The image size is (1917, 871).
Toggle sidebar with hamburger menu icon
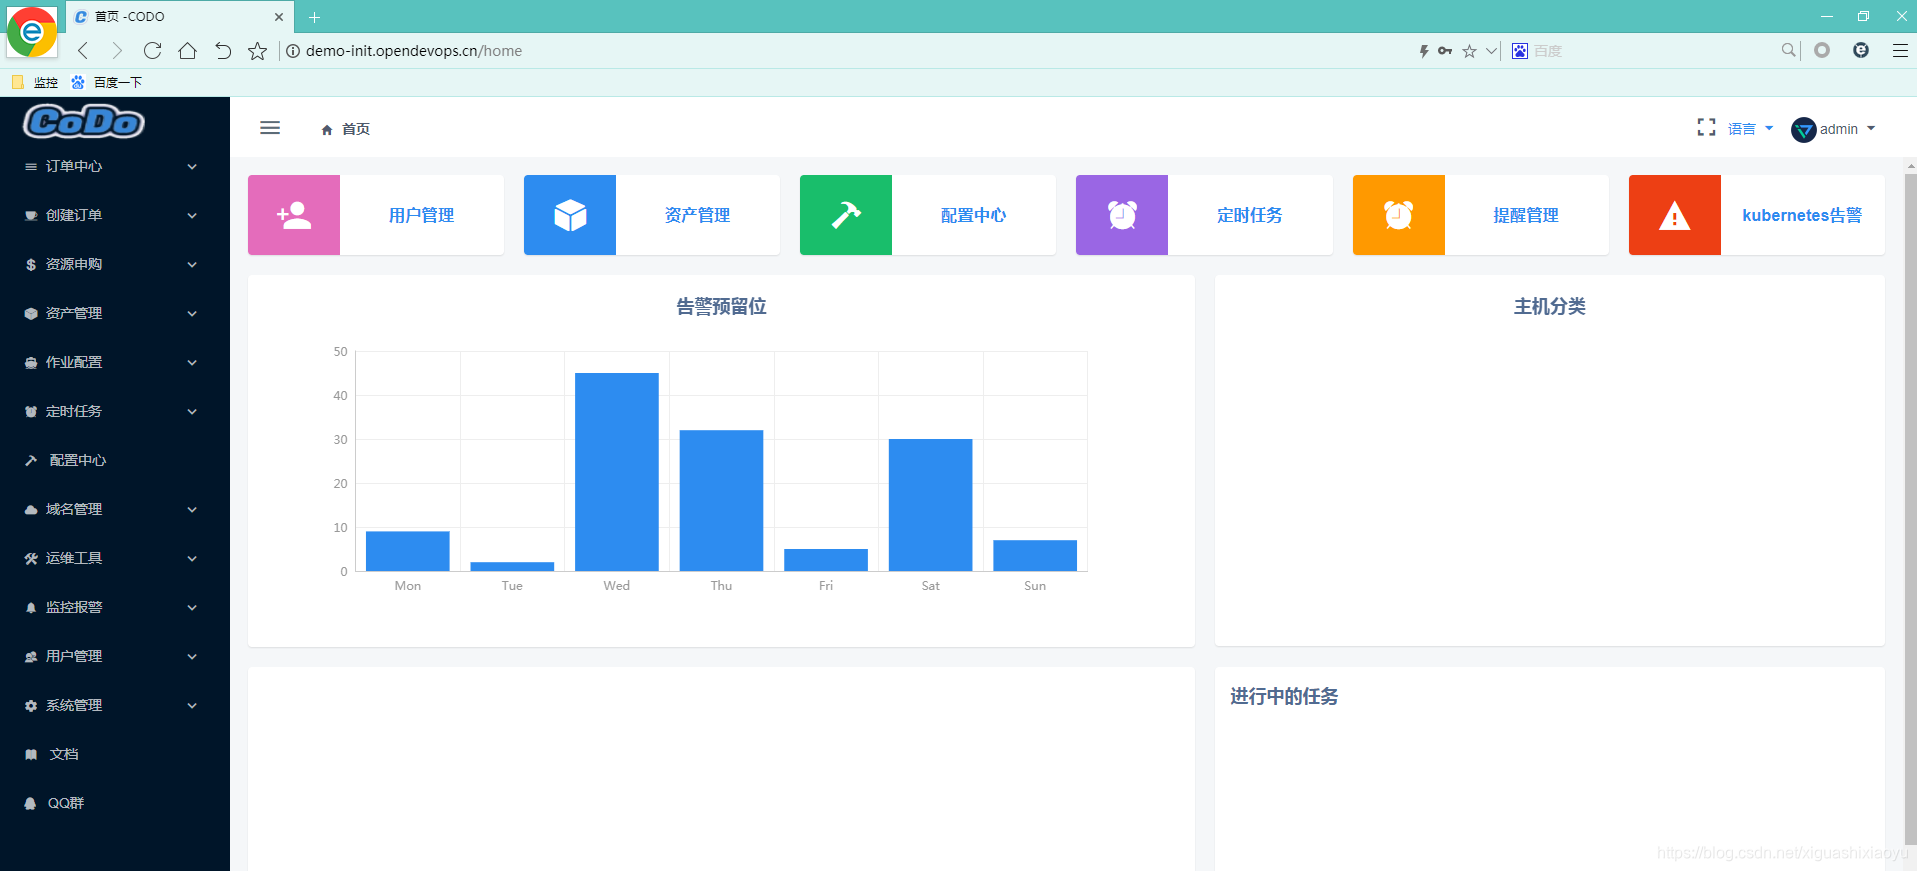[270, 128]
